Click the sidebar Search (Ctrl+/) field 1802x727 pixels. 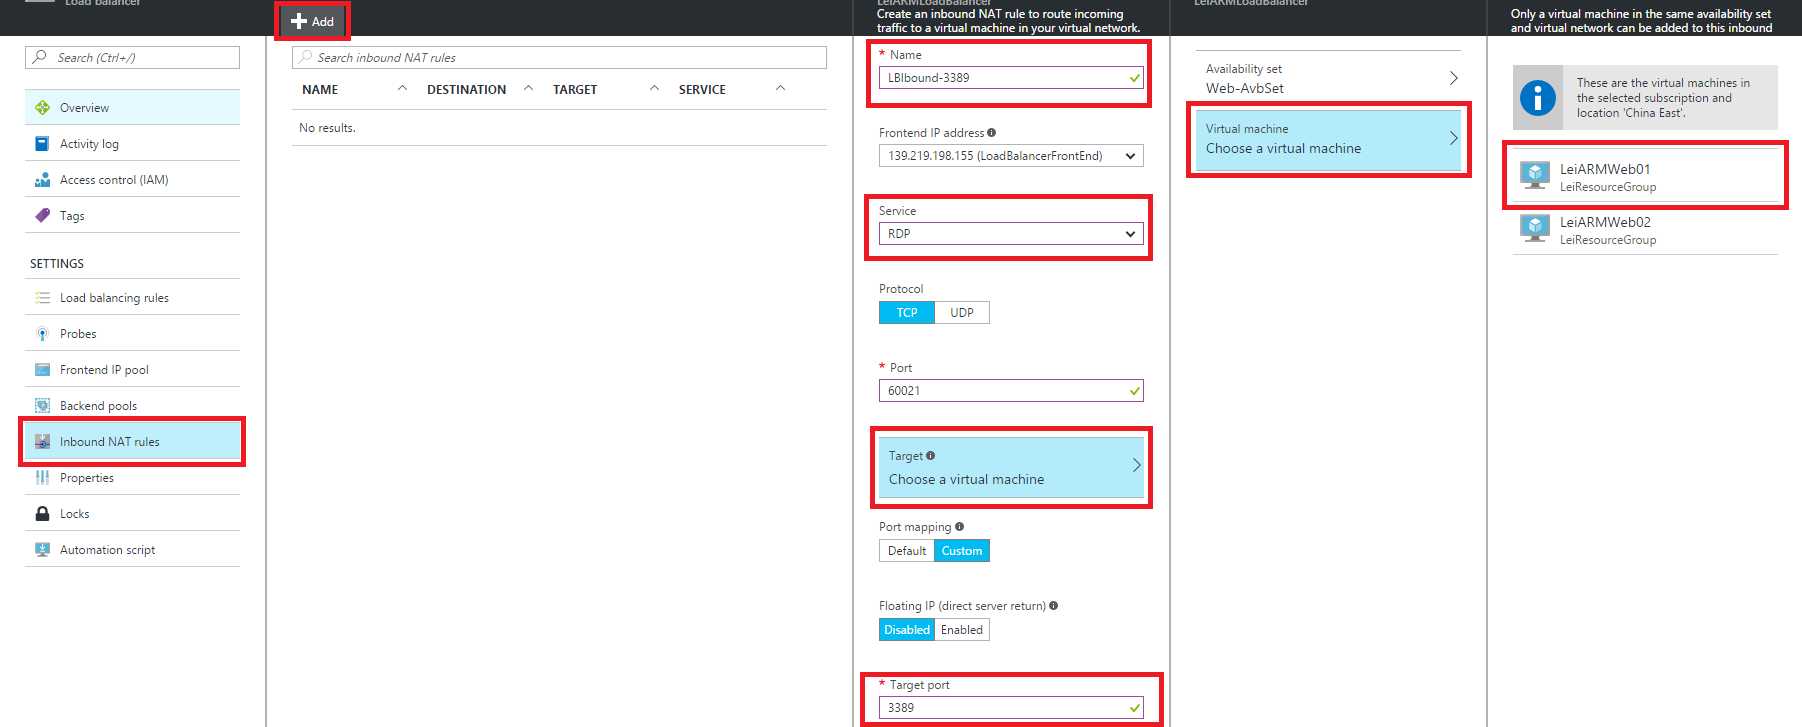(x=132, y=57)
